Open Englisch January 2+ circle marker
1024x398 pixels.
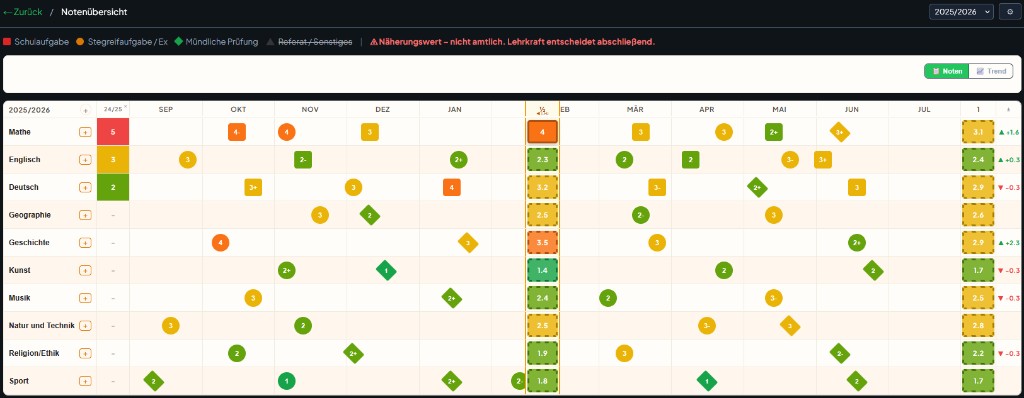[x=459, y=159]
